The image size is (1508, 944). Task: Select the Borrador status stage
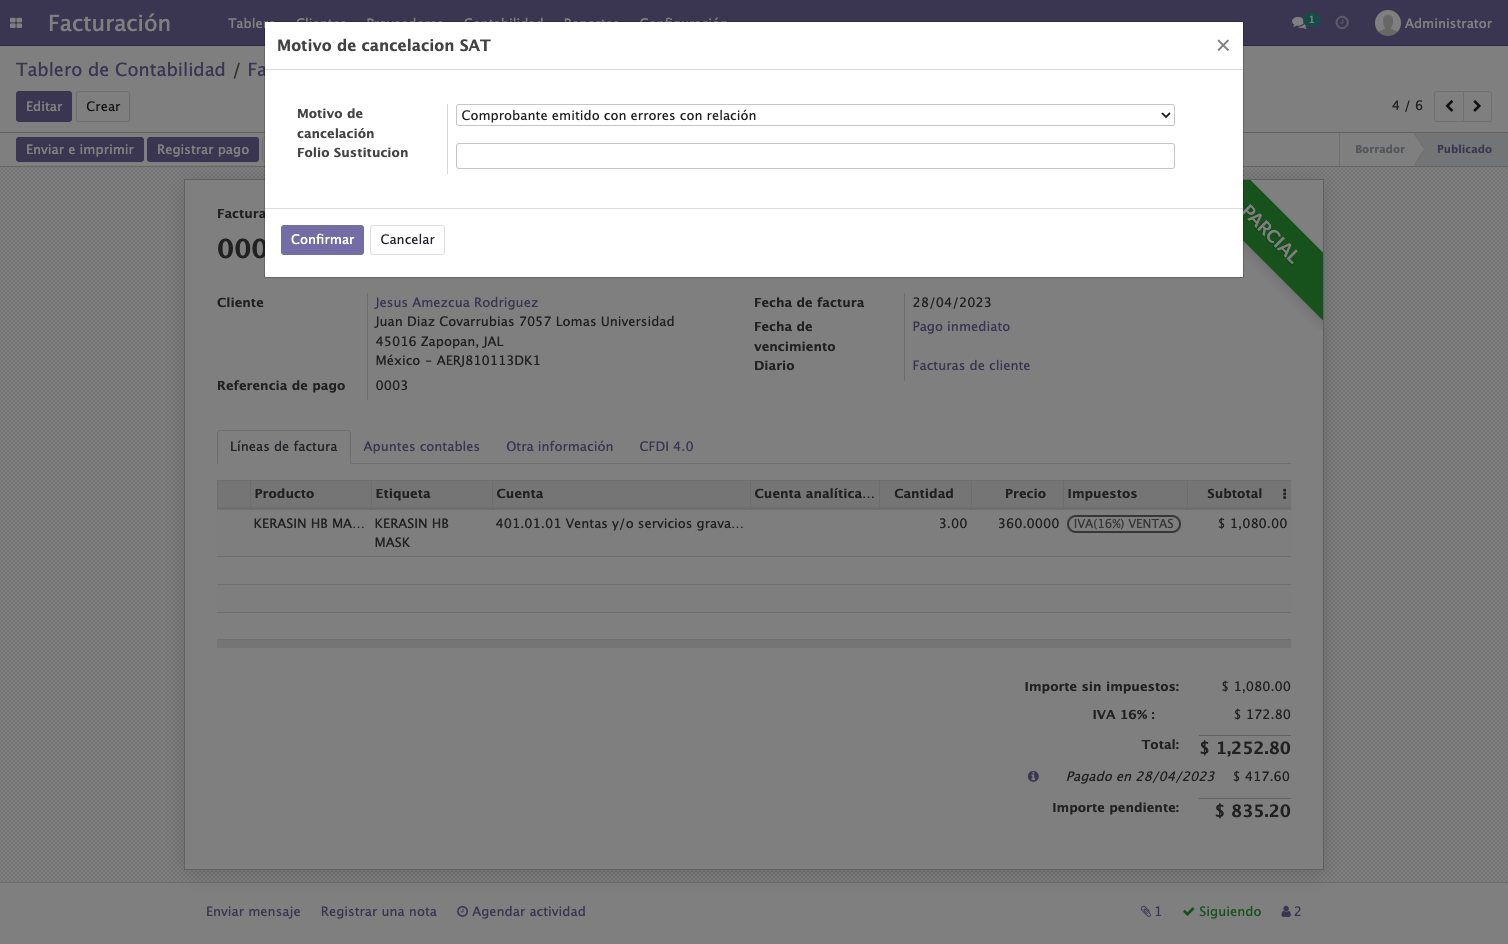point(1380,149)
